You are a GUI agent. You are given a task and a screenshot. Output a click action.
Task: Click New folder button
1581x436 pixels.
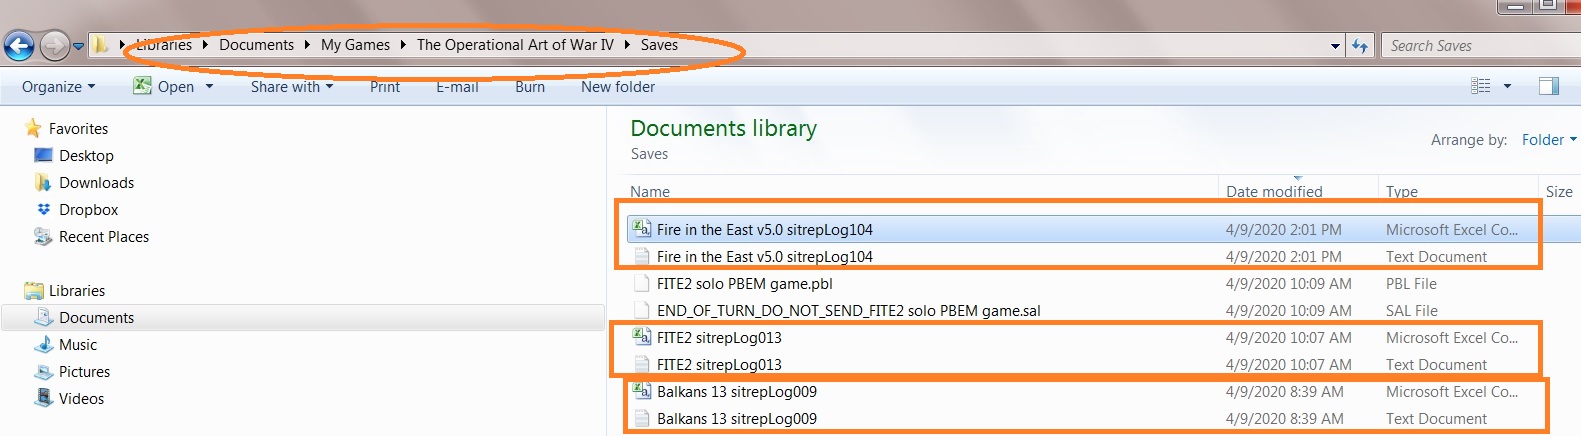point(618,87)
